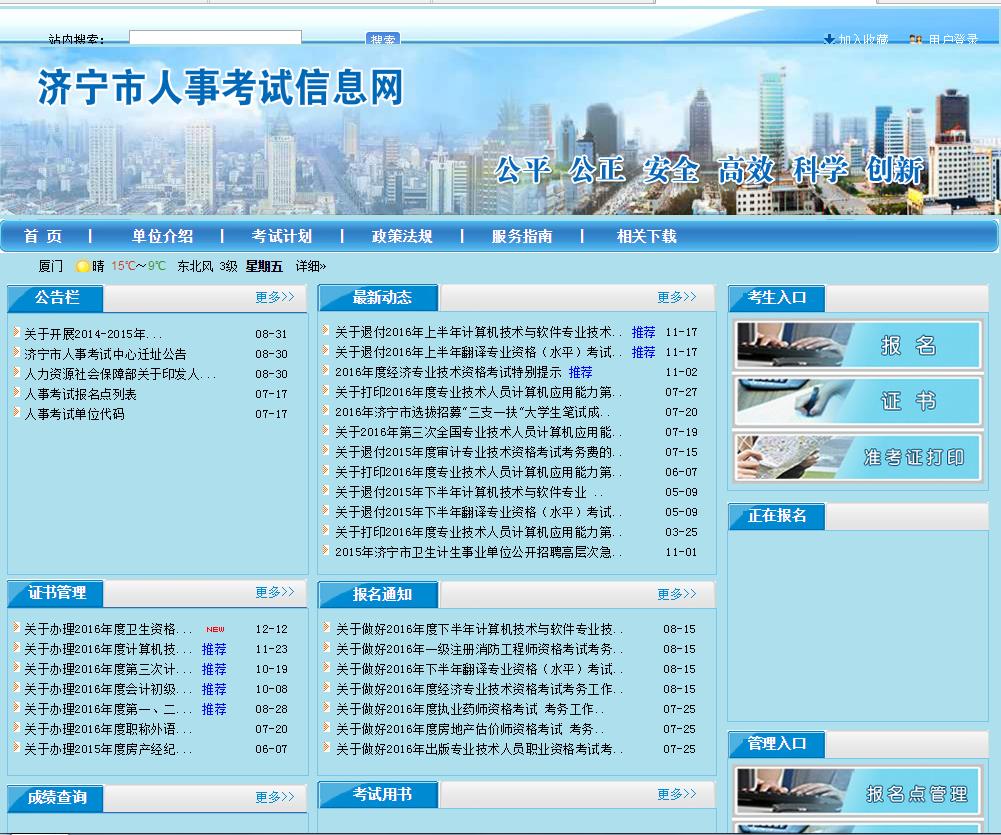Click the 管理入口 section header
This screenshot has height=835, width=1001.
pos(777,744)
